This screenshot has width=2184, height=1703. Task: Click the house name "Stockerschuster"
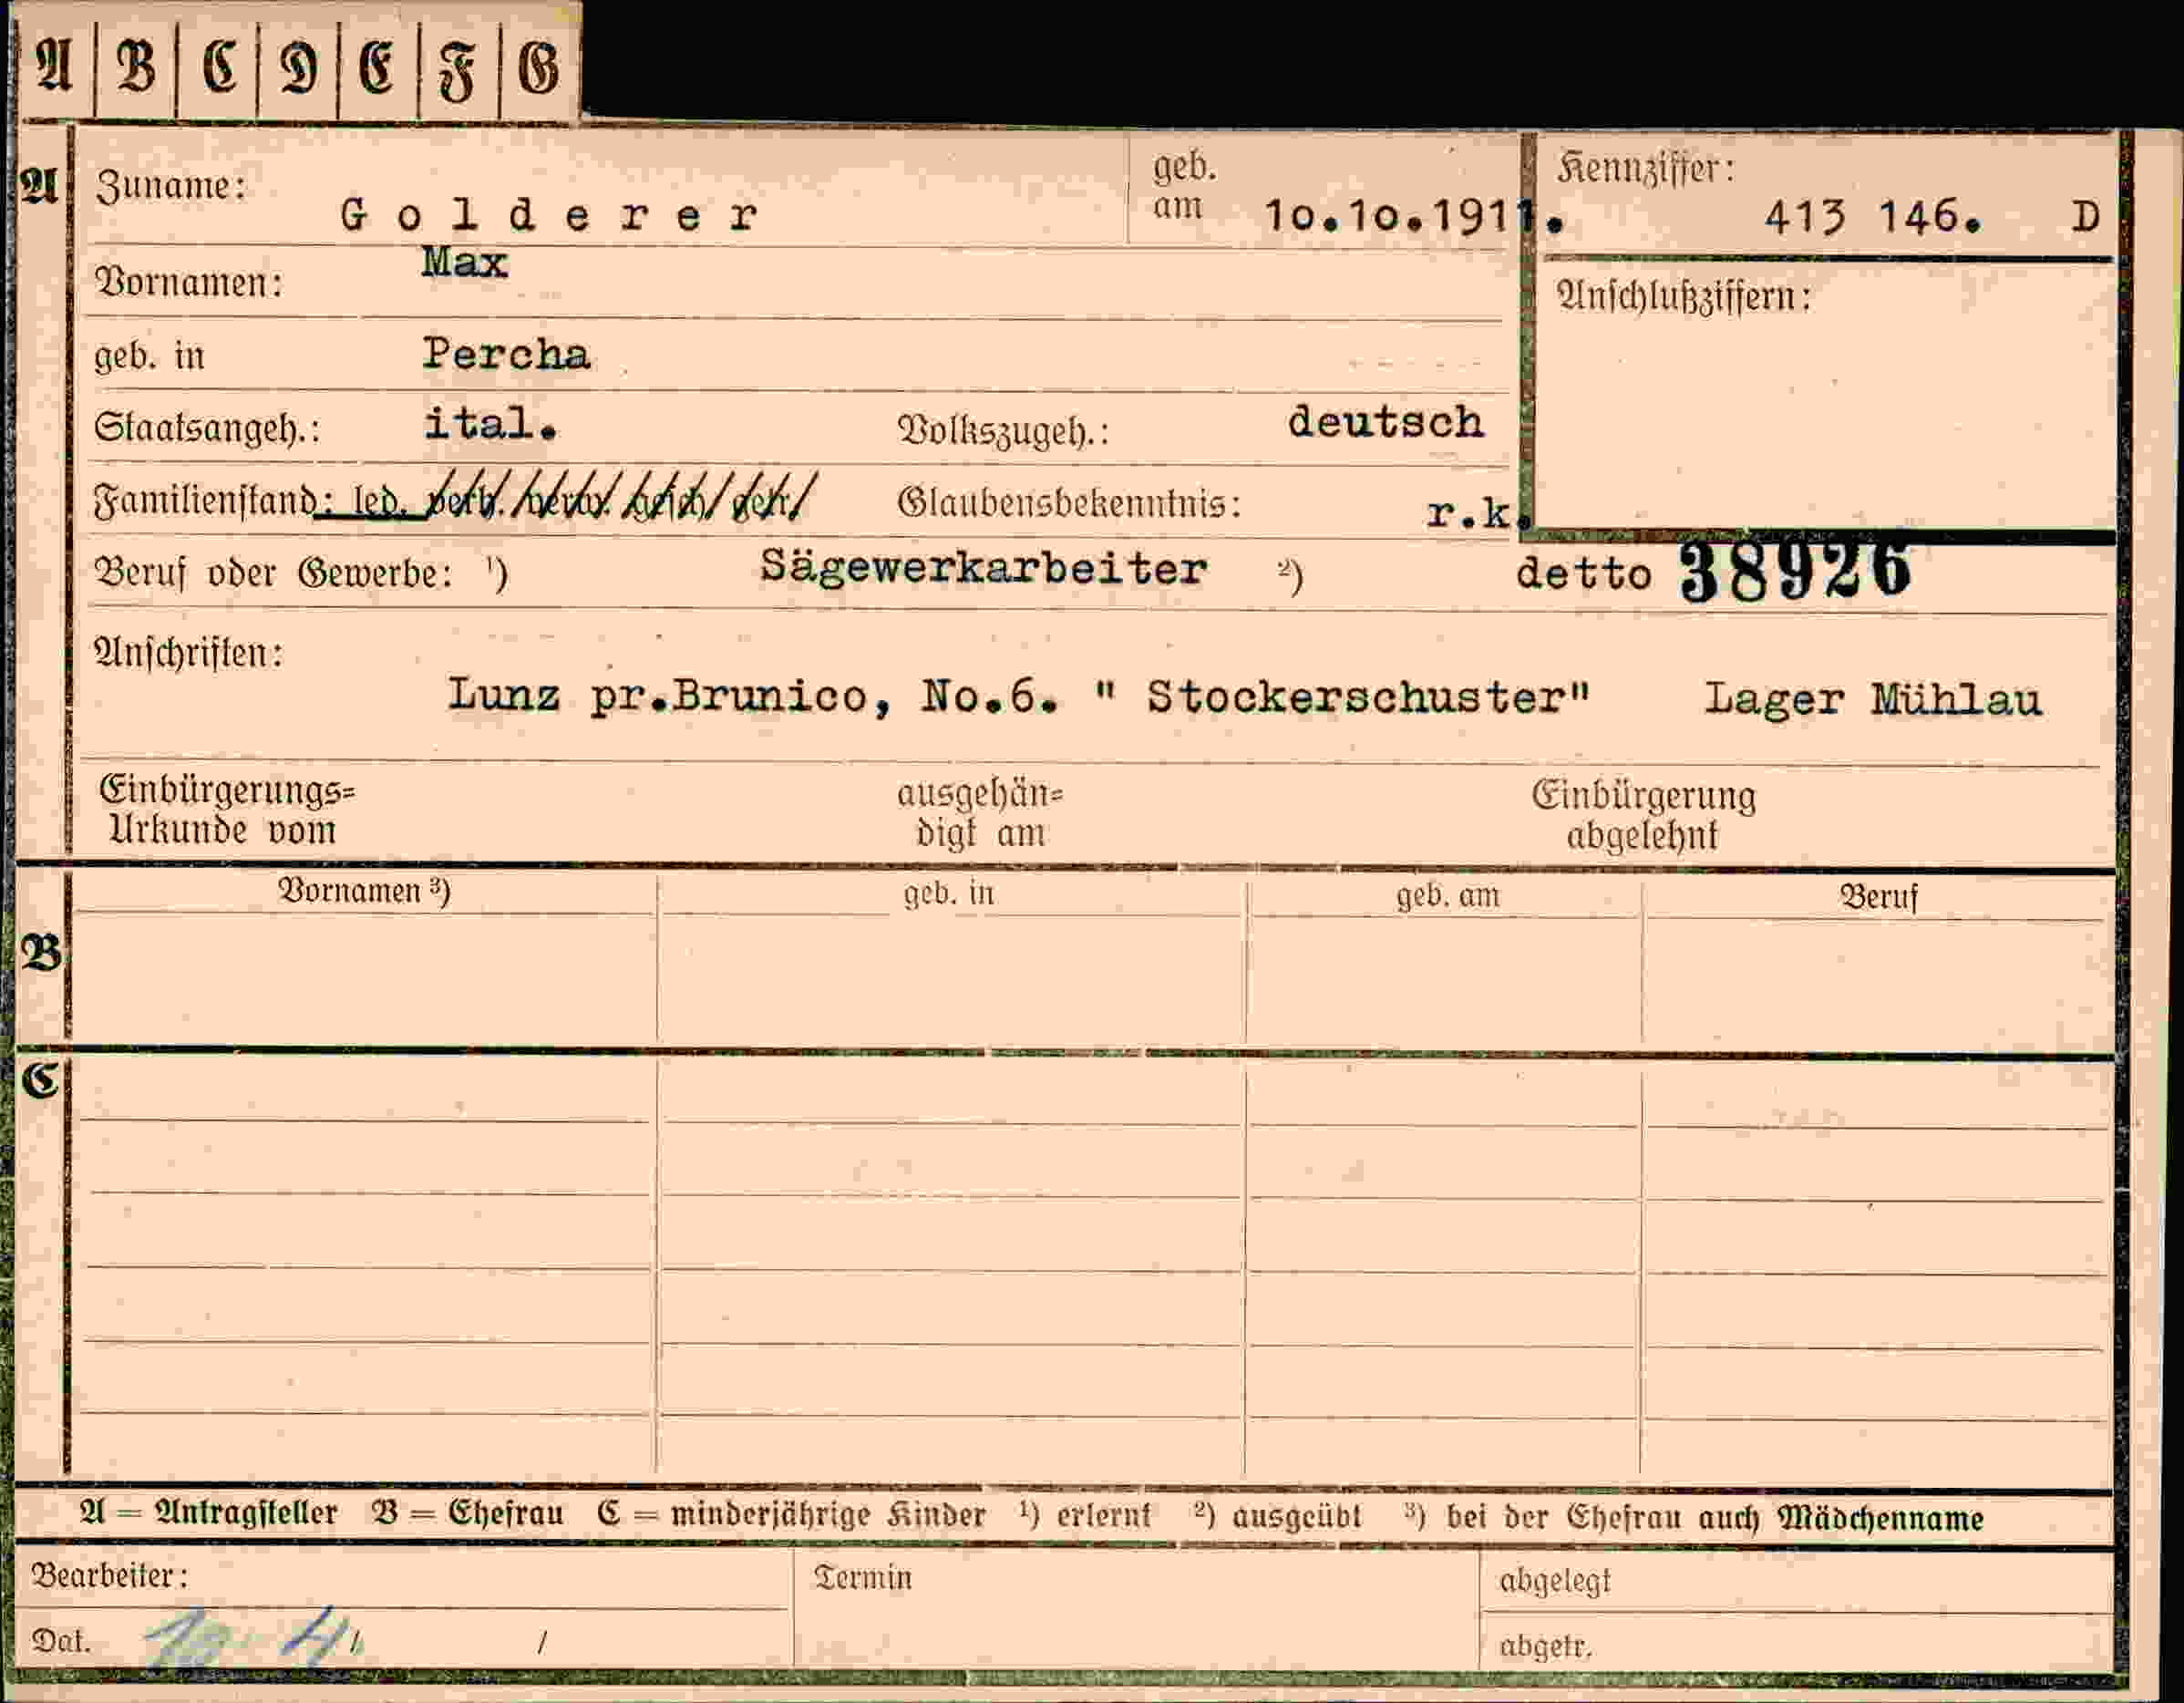point(1343,697)
